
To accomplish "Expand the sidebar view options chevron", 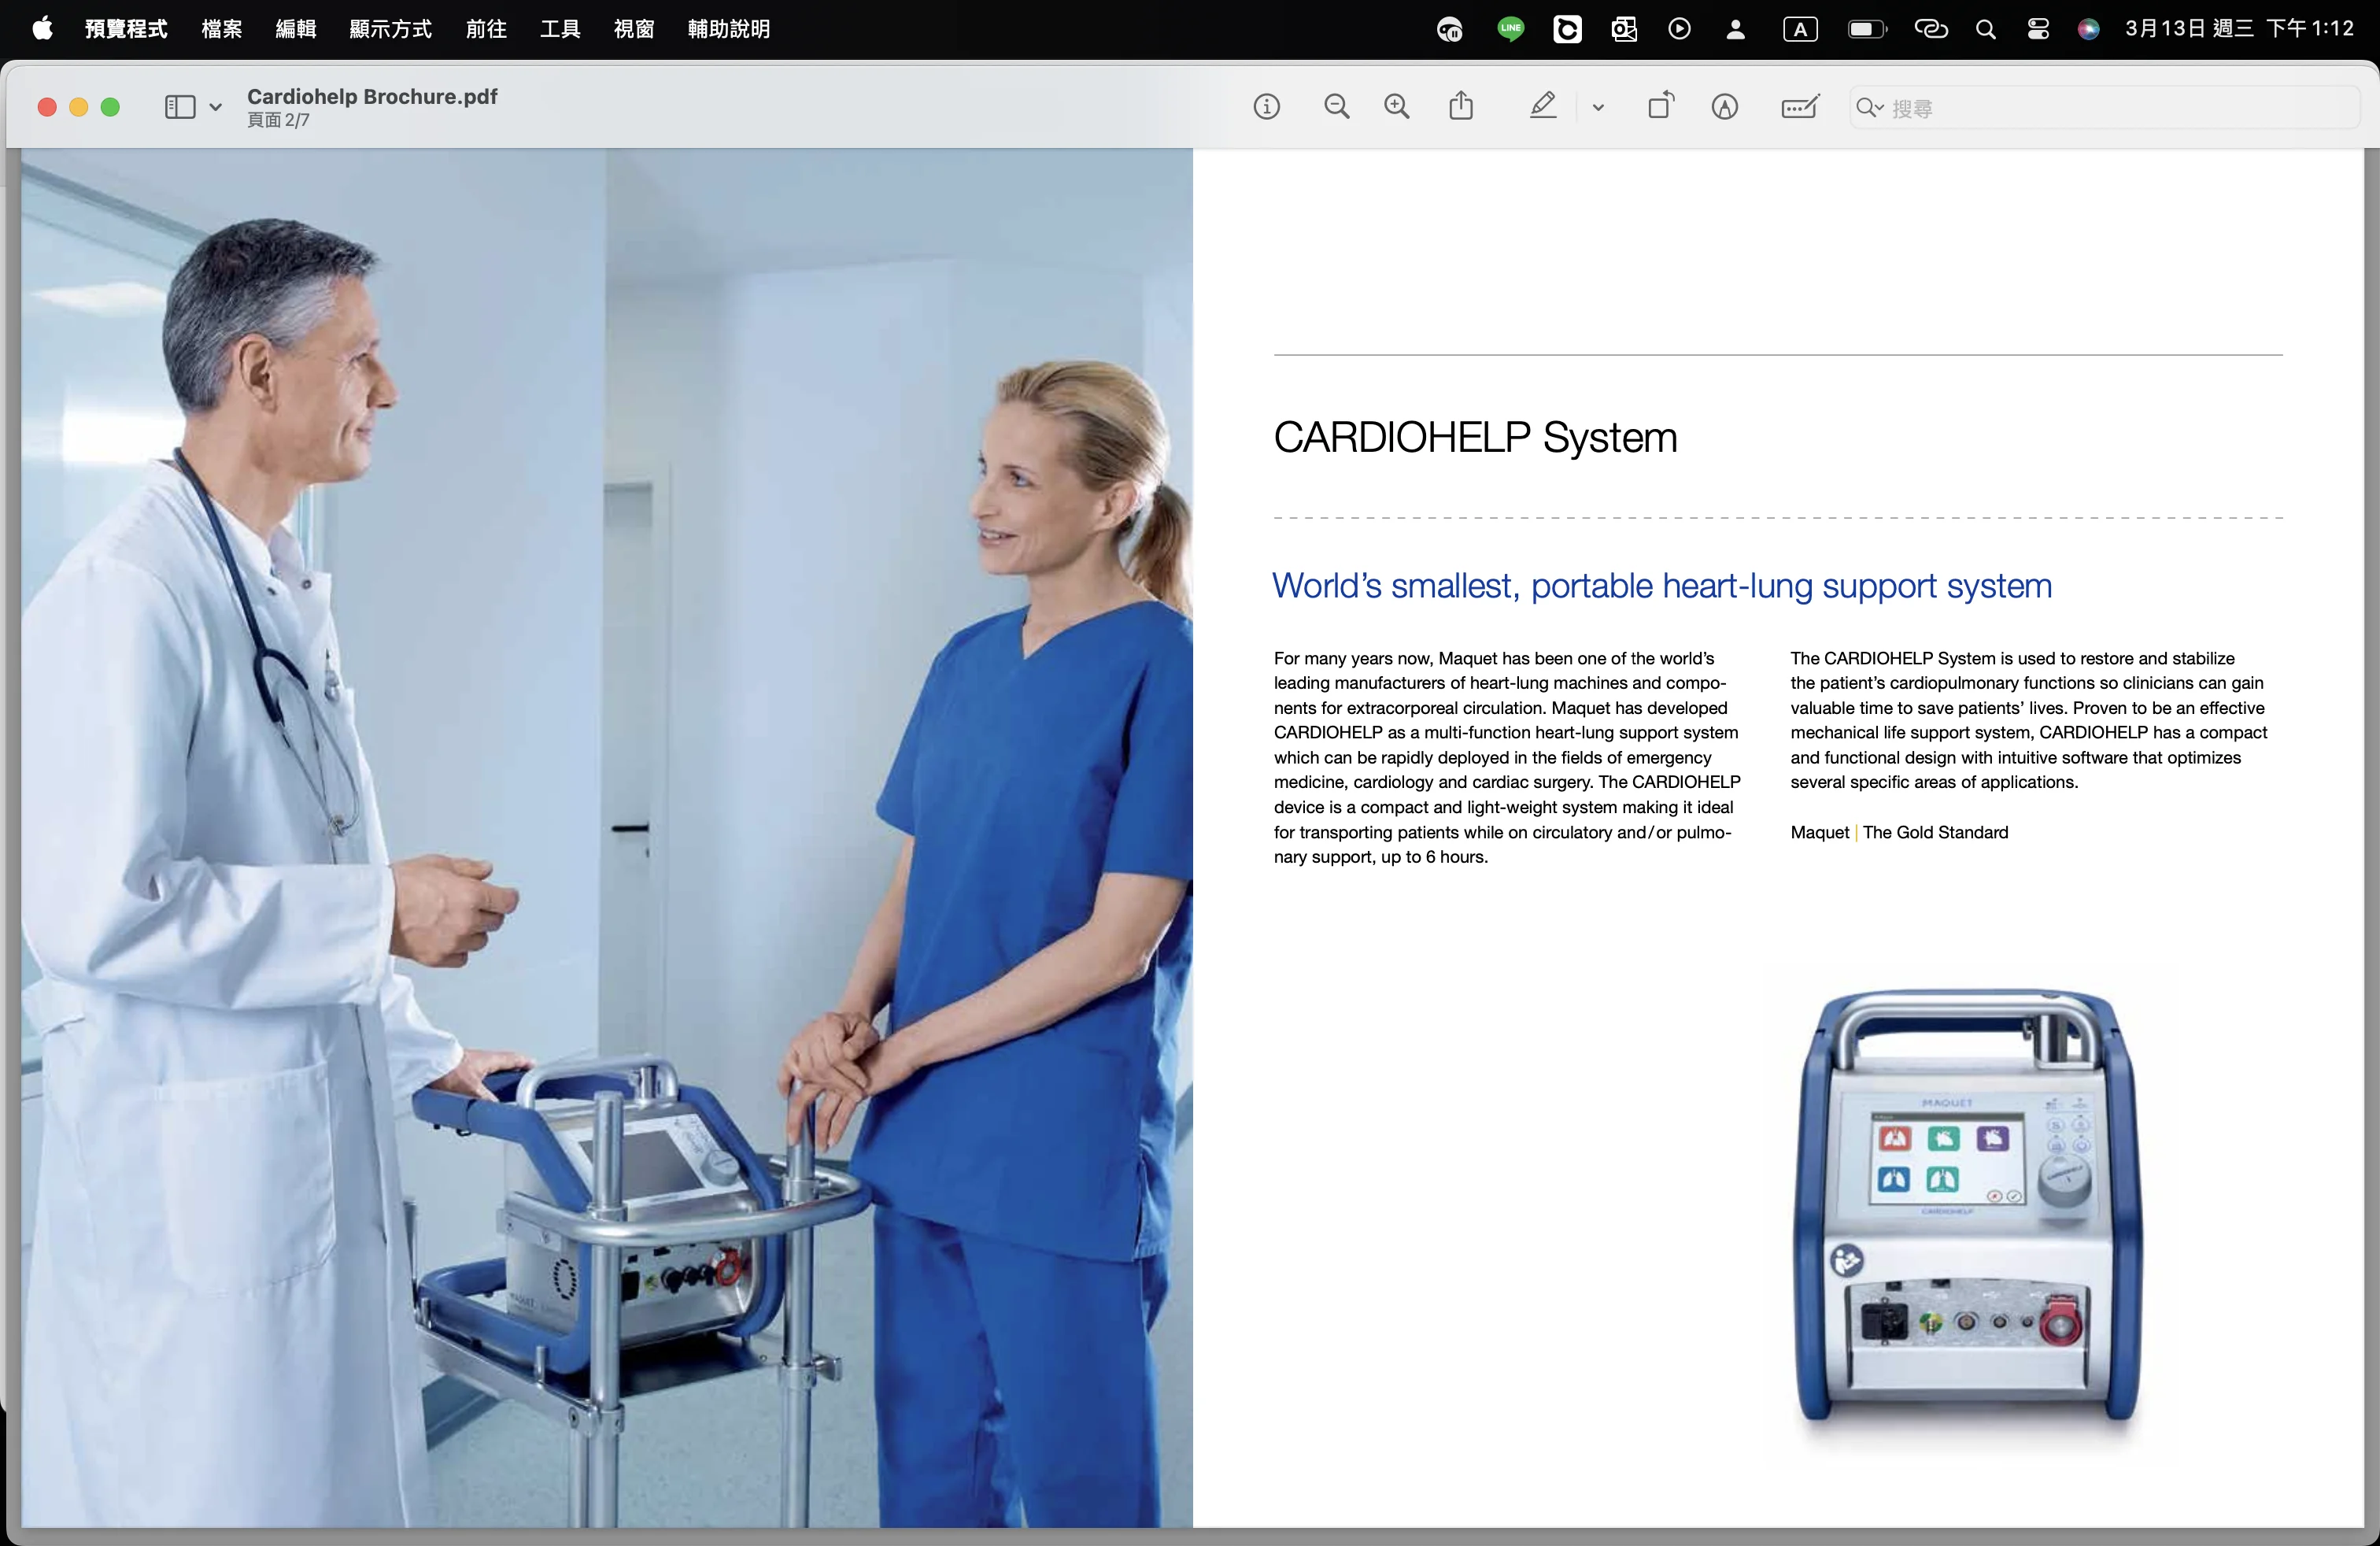I will pos(215,108).
